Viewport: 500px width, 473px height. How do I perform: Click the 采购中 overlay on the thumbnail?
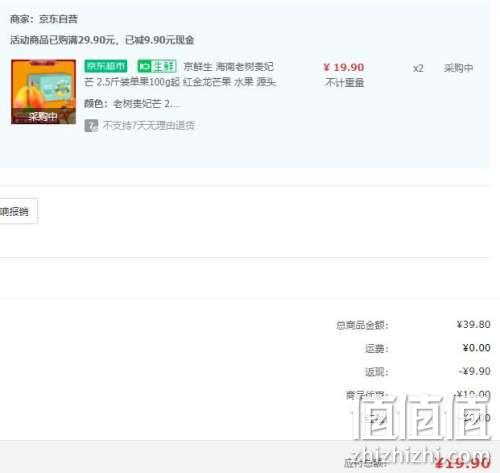pos(43,117)
